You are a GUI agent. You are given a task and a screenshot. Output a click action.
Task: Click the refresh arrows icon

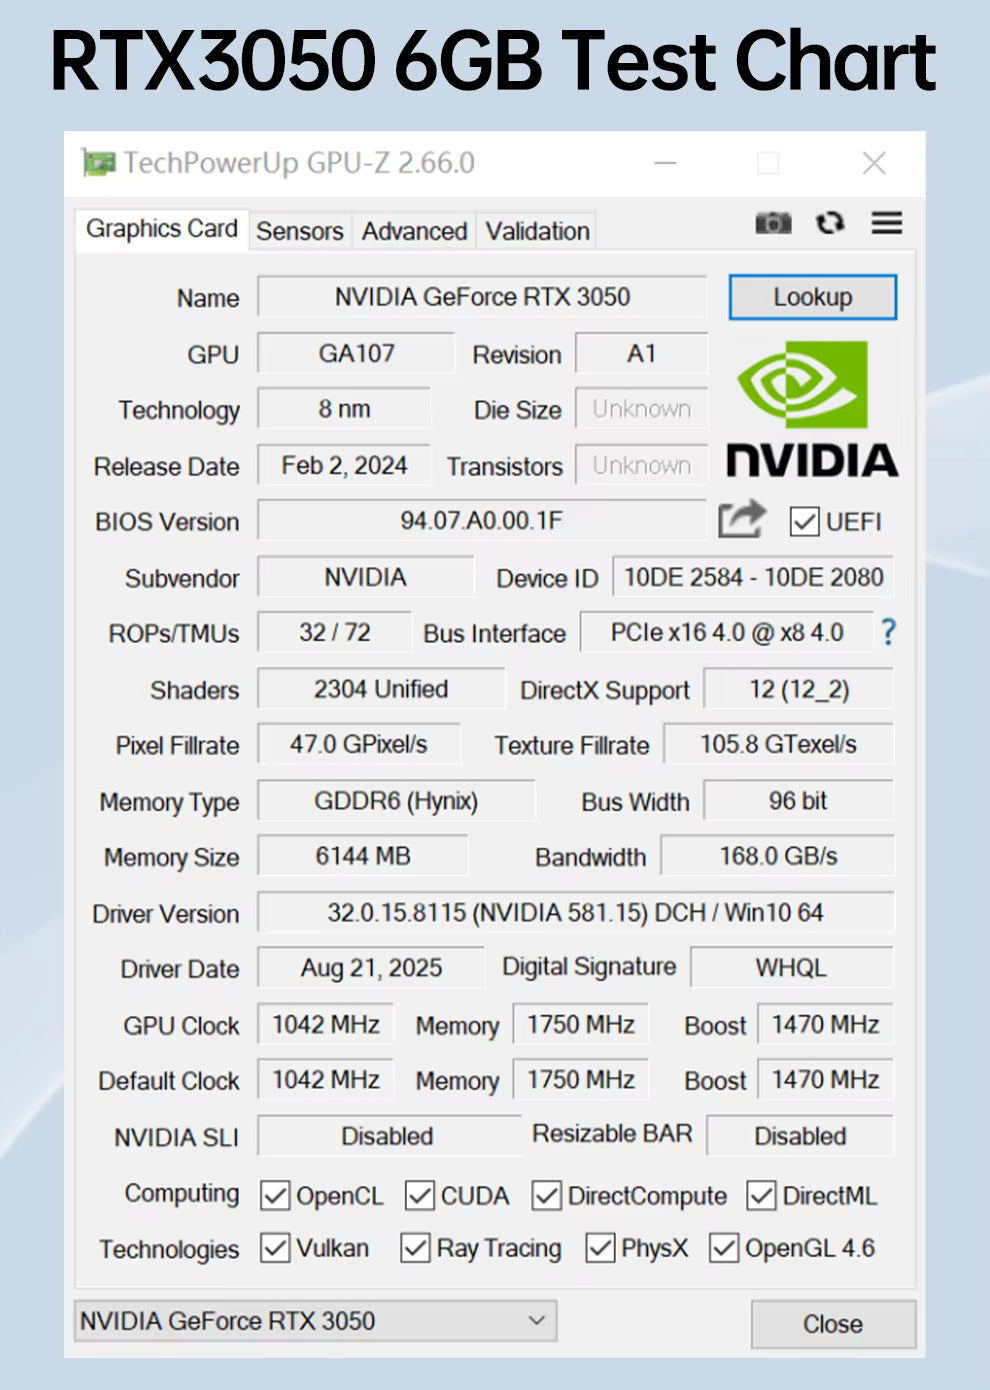pos(830,223)
